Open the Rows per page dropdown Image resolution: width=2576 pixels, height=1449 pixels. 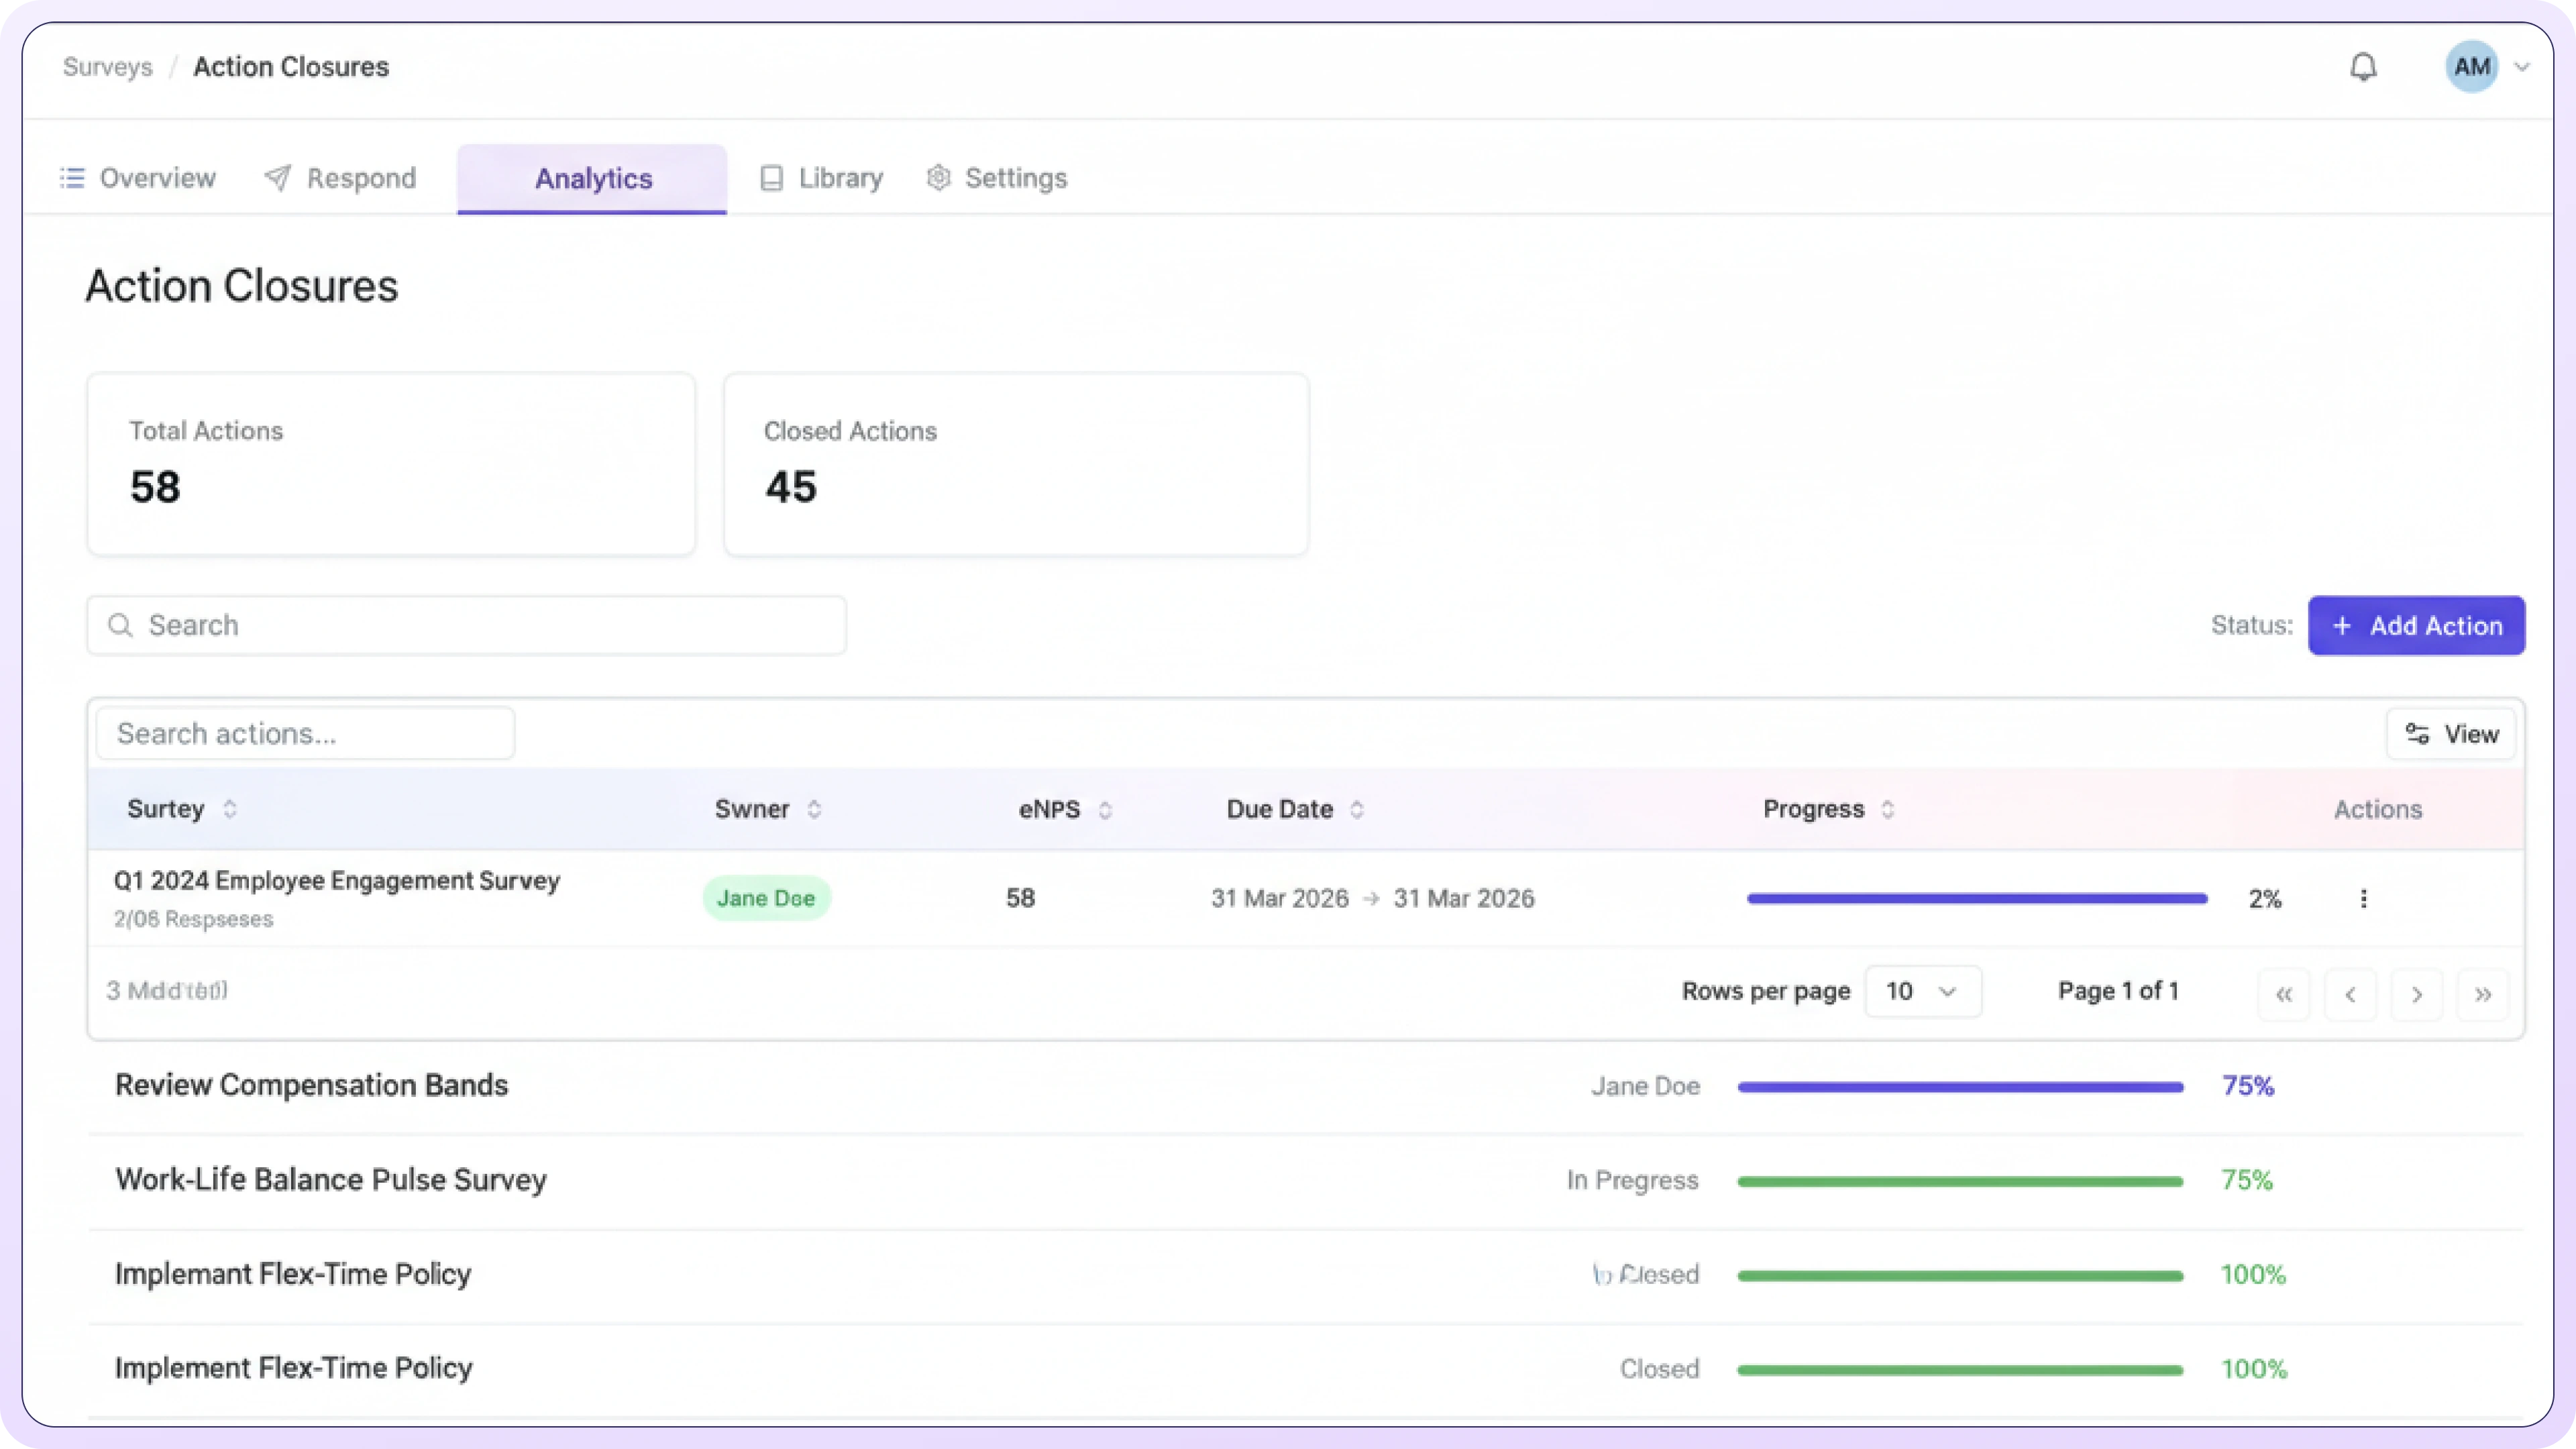[x=1922, y=991]
